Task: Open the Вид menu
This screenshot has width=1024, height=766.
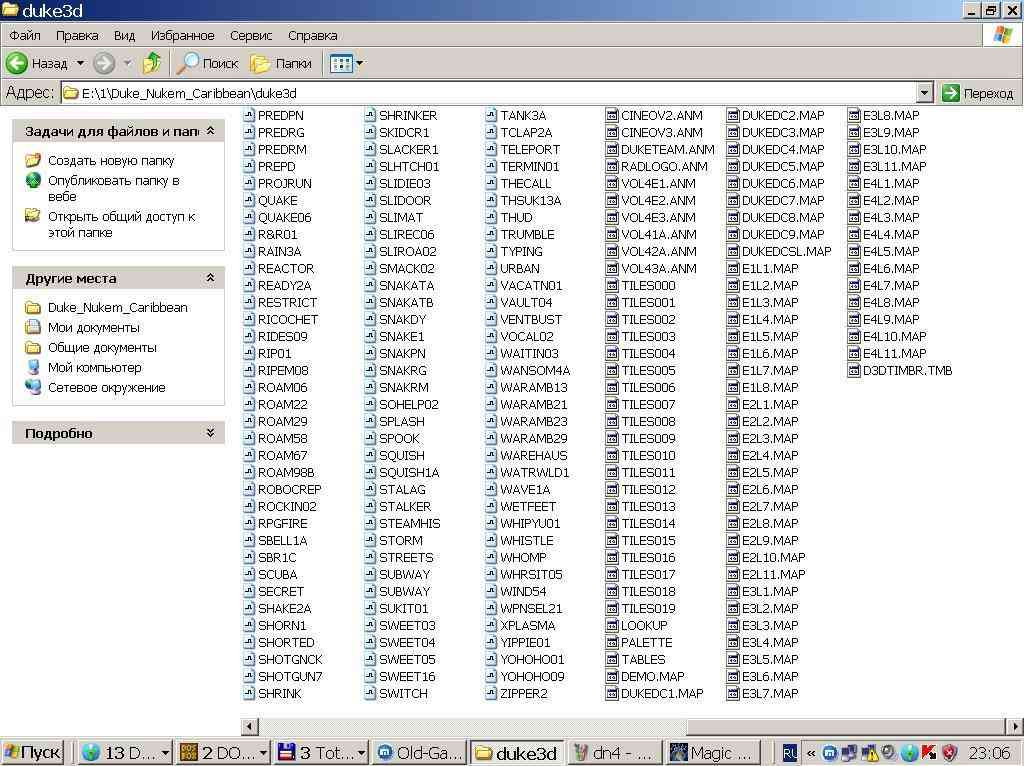Action: 124,35
